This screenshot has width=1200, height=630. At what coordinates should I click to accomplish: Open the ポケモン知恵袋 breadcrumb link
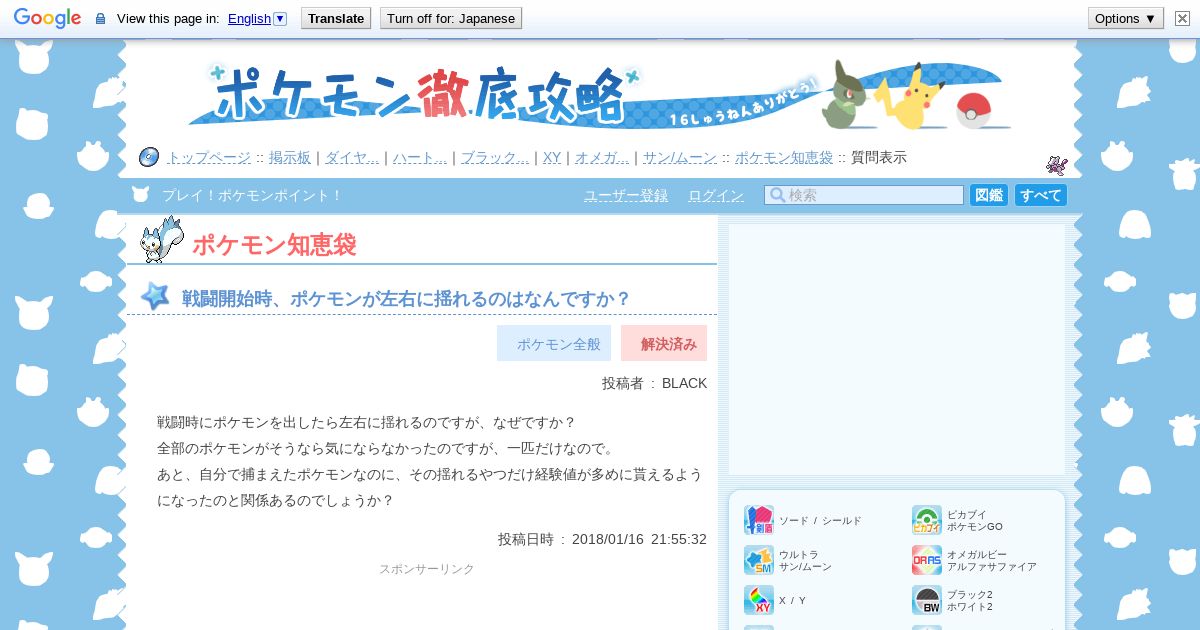pos(784,158)
